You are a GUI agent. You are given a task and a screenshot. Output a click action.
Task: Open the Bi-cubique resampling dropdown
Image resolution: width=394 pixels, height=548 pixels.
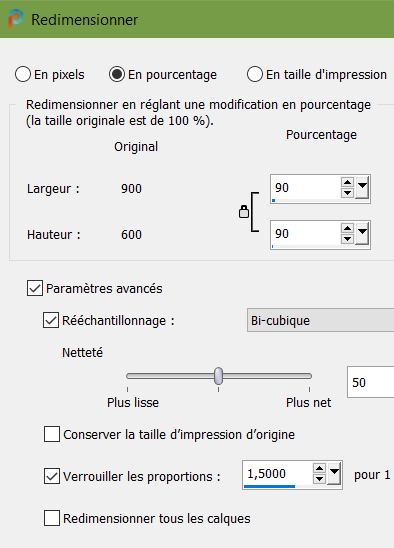tap(320, 320)
